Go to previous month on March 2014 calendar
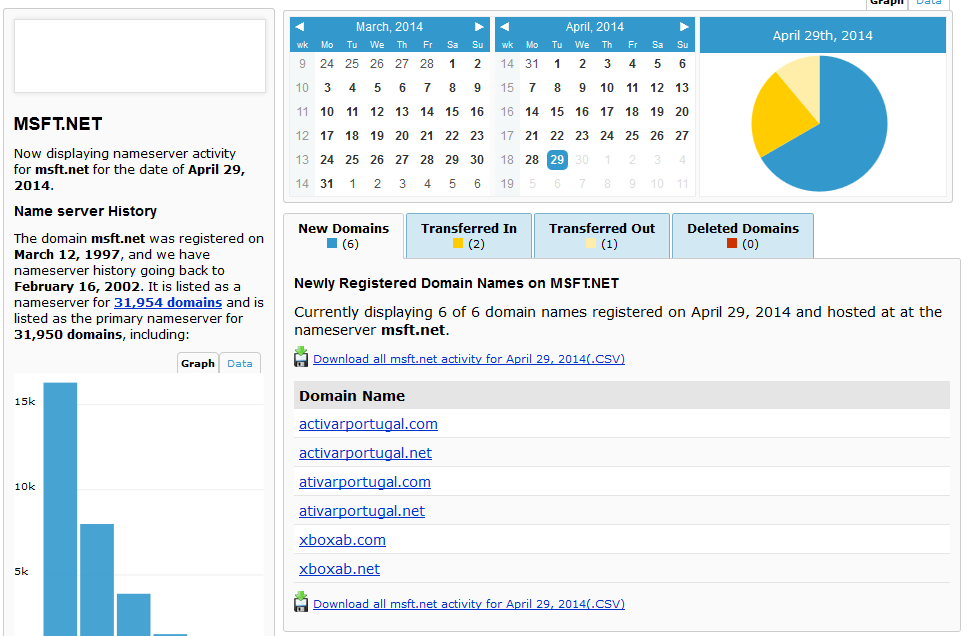Screen dimensions: 980x636 300,27
